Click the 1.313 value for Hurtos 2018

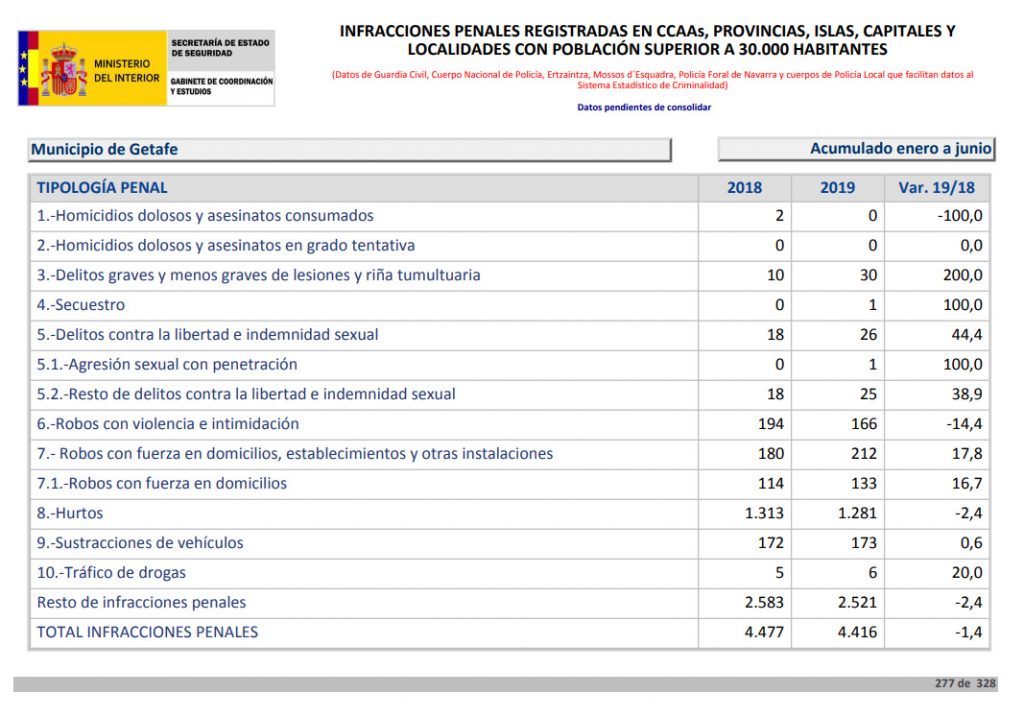pyautogui.click(x=764, y=514)
